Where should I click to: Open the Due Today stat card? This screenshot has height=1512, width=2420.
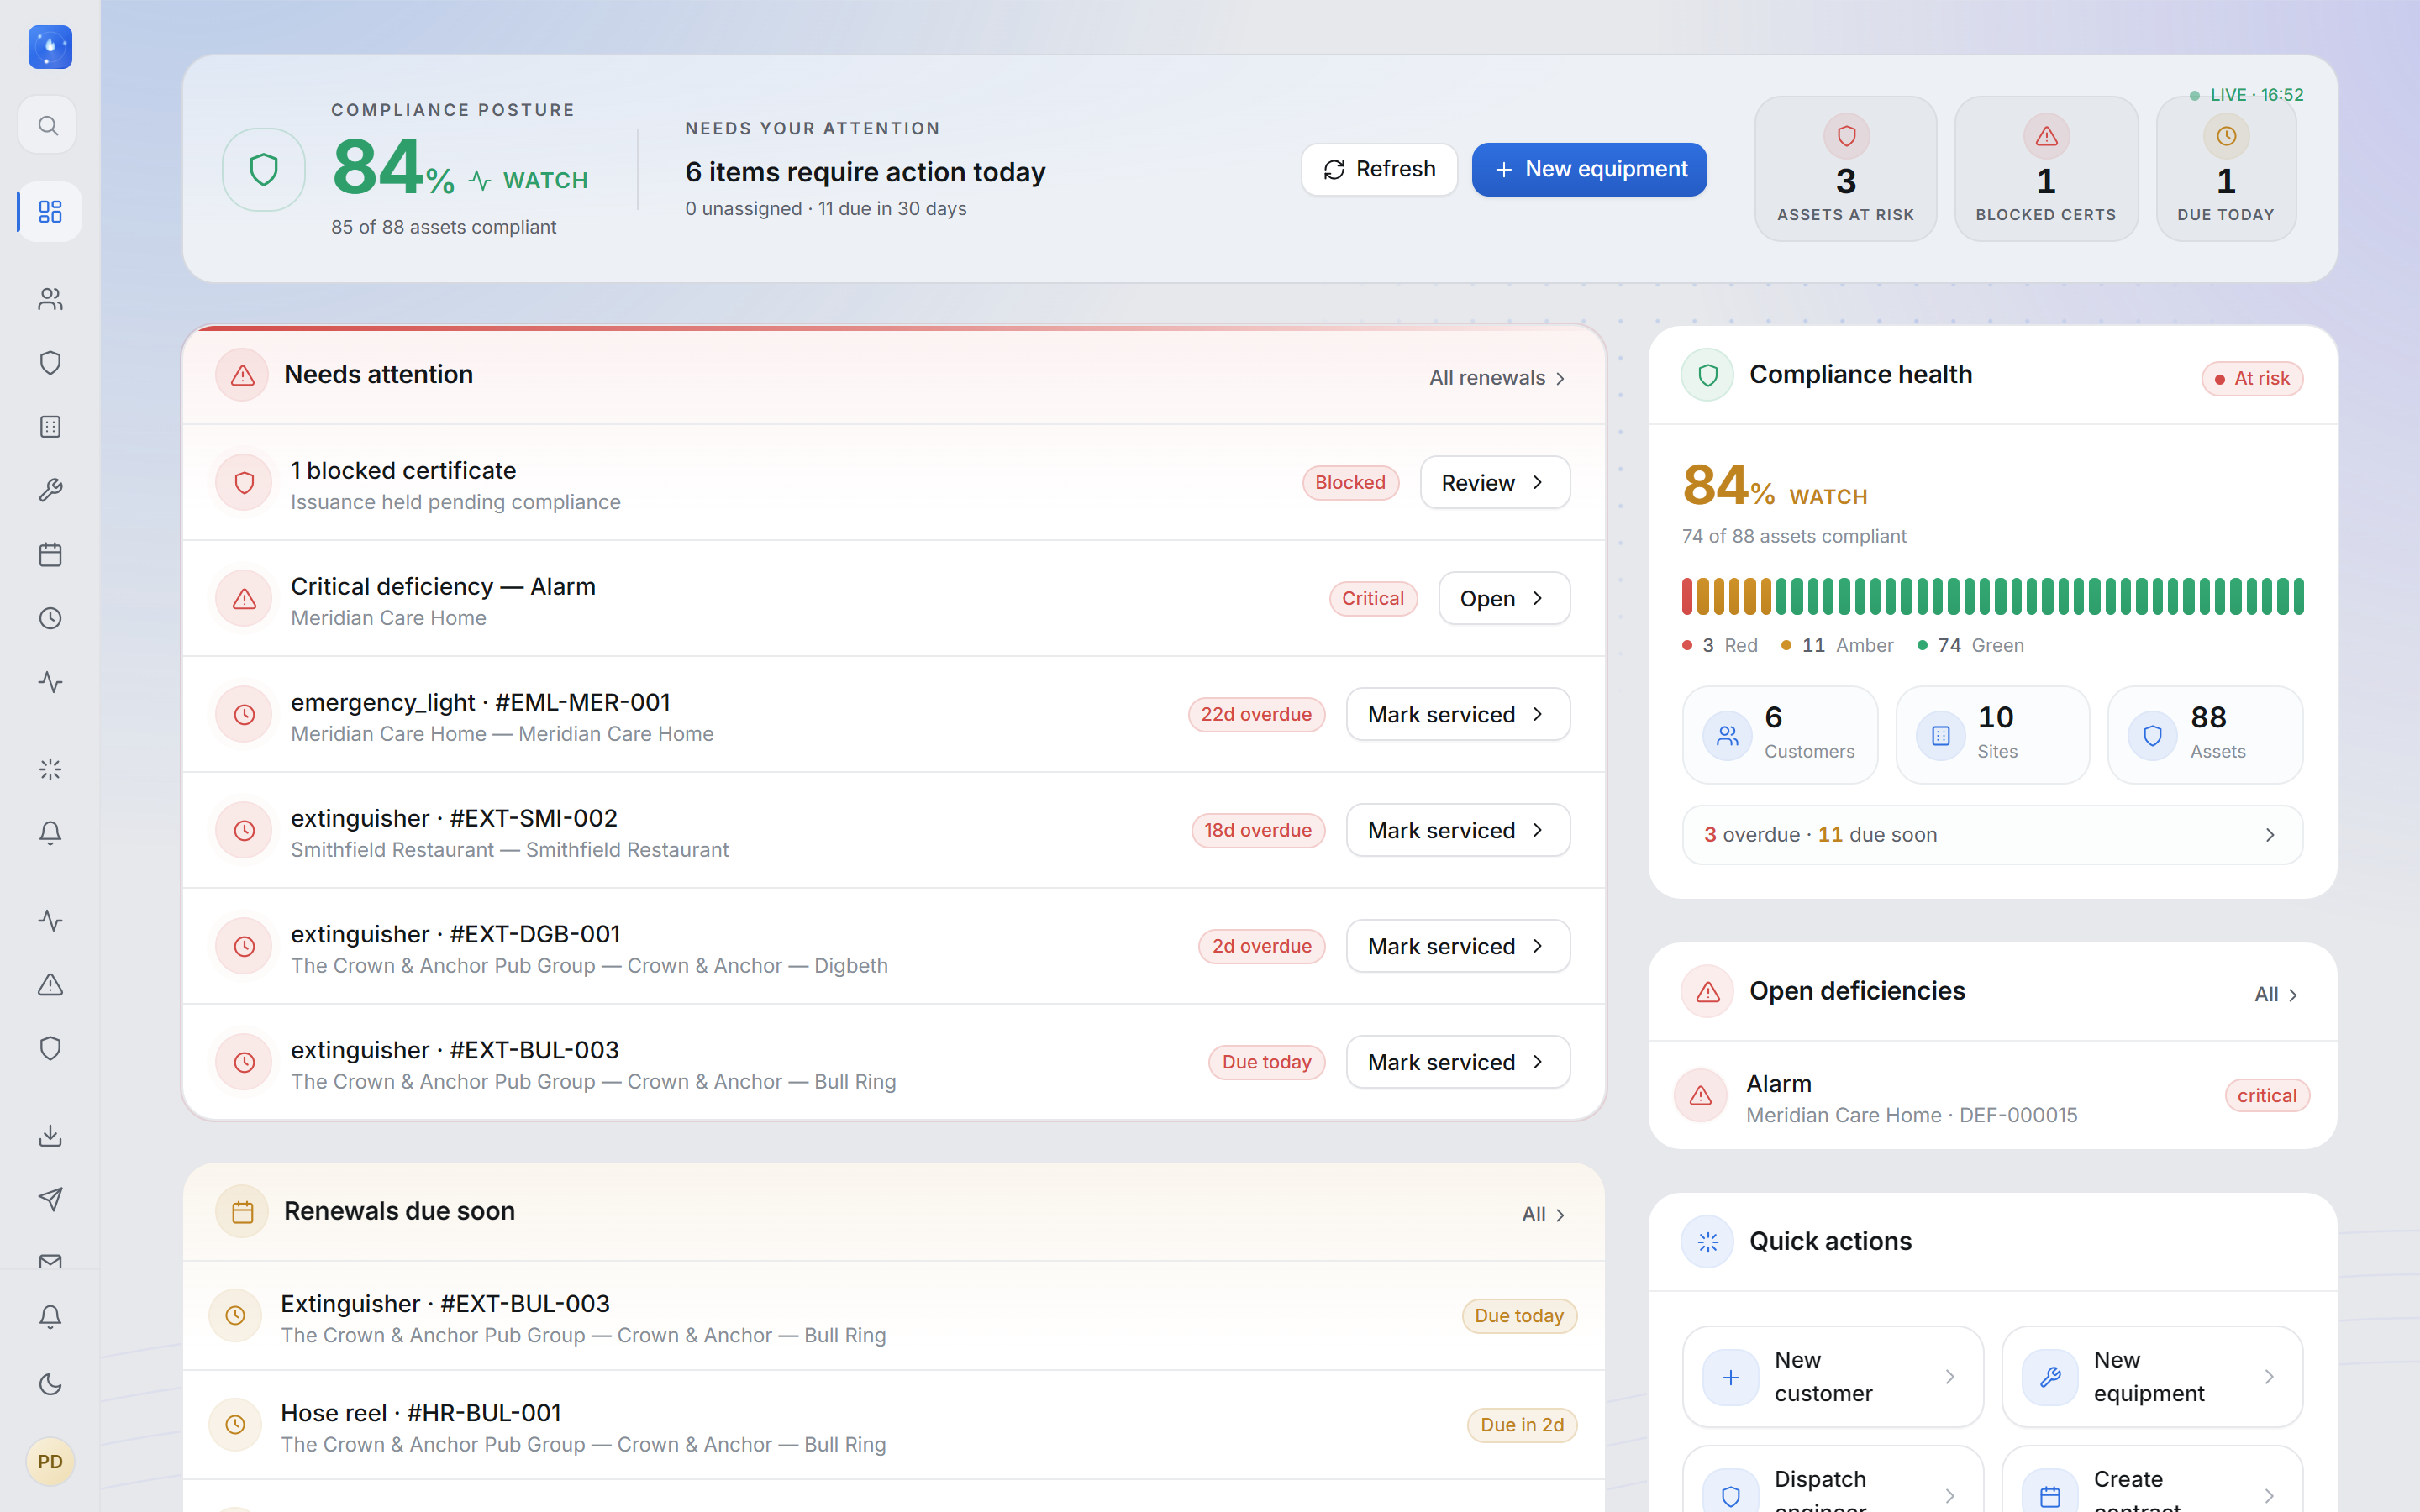click(2226, 169)
